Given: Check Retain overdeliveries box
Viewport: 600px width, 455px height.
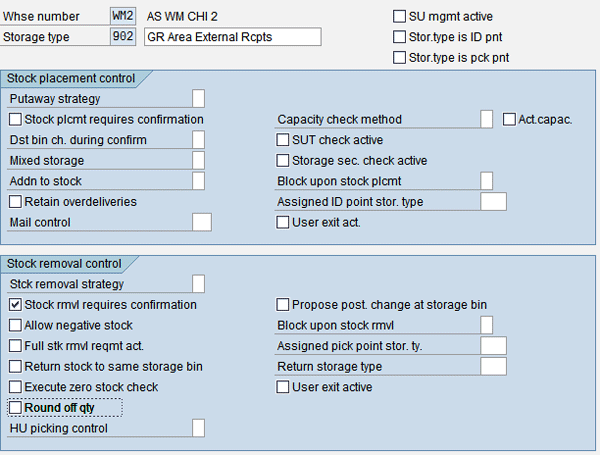Looking at the screenshot, I should point(15,202).
